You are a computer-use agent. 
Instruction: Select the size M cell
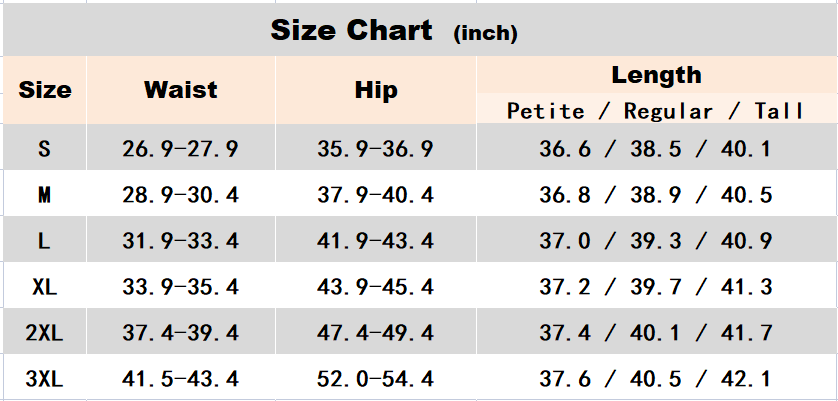45,194
